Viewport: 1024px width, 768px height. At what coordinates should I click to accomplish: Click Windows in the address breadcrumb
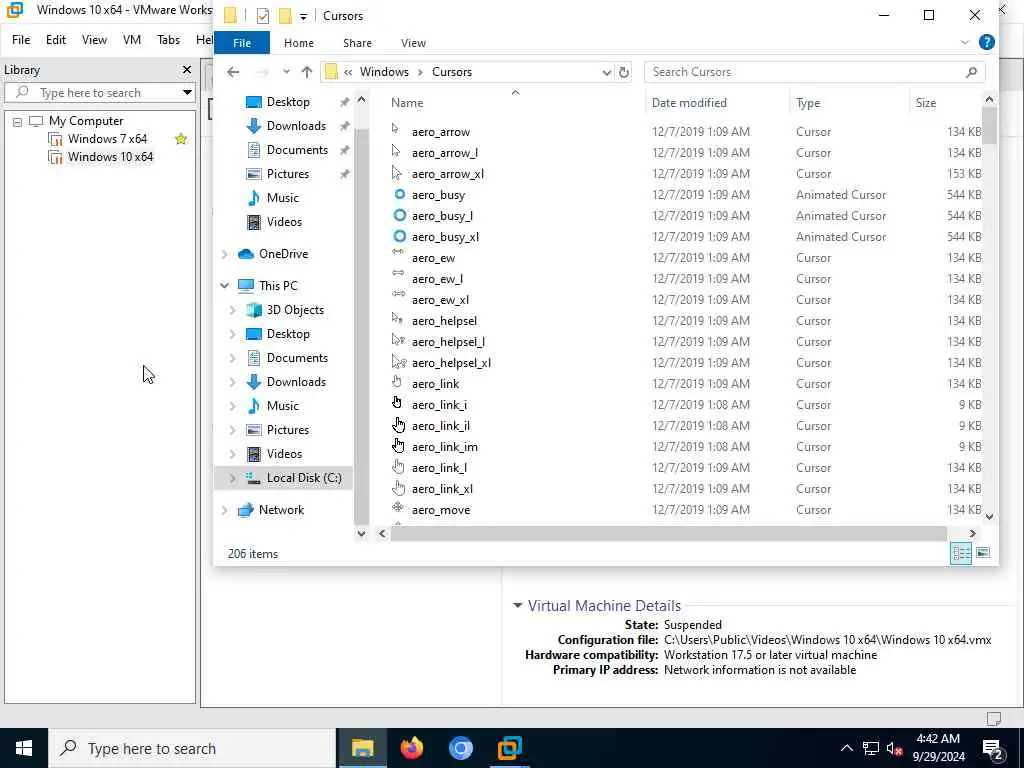click(x=384, y=72)
